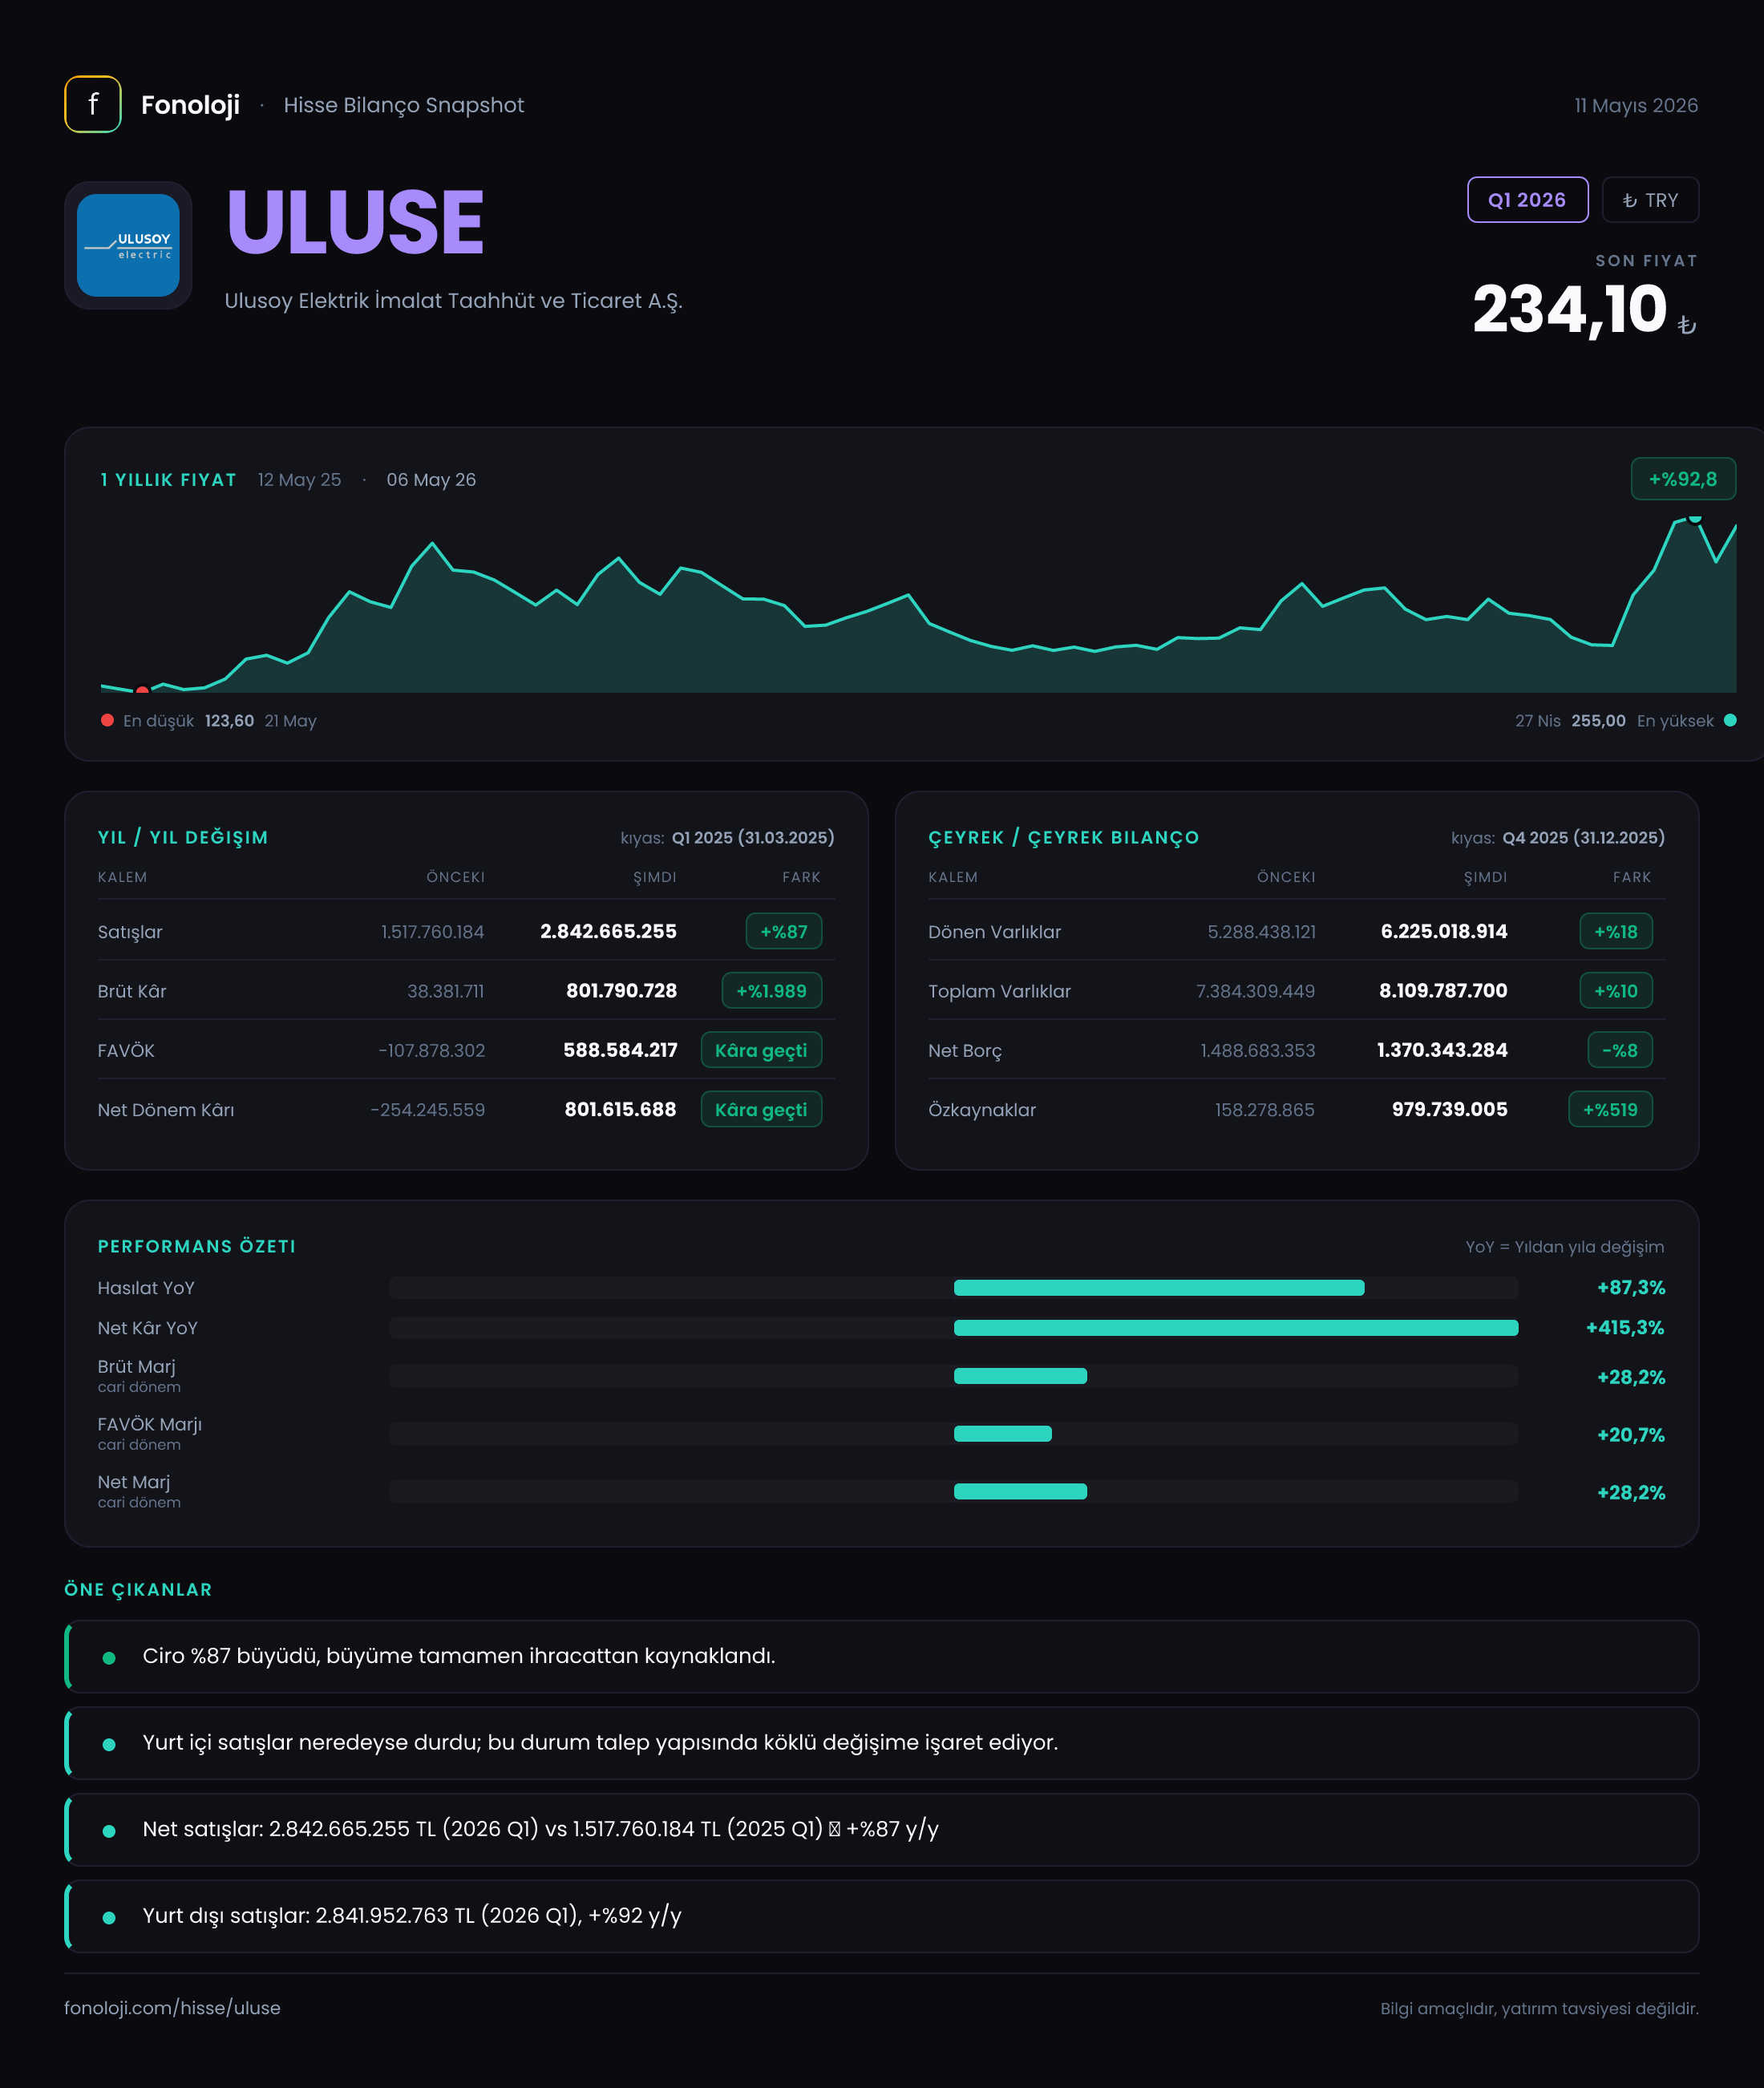Image resolution: width=1764 pixels, height=2088 pixels.
Task: Click the +87,3% Hasılat value
Action: 1631,1287
